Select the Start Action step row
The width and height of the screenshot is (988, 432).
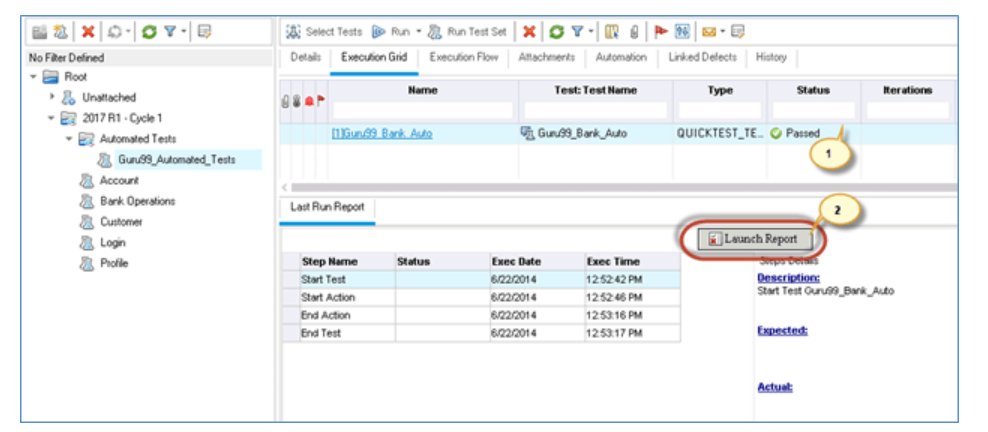(481, 297)
